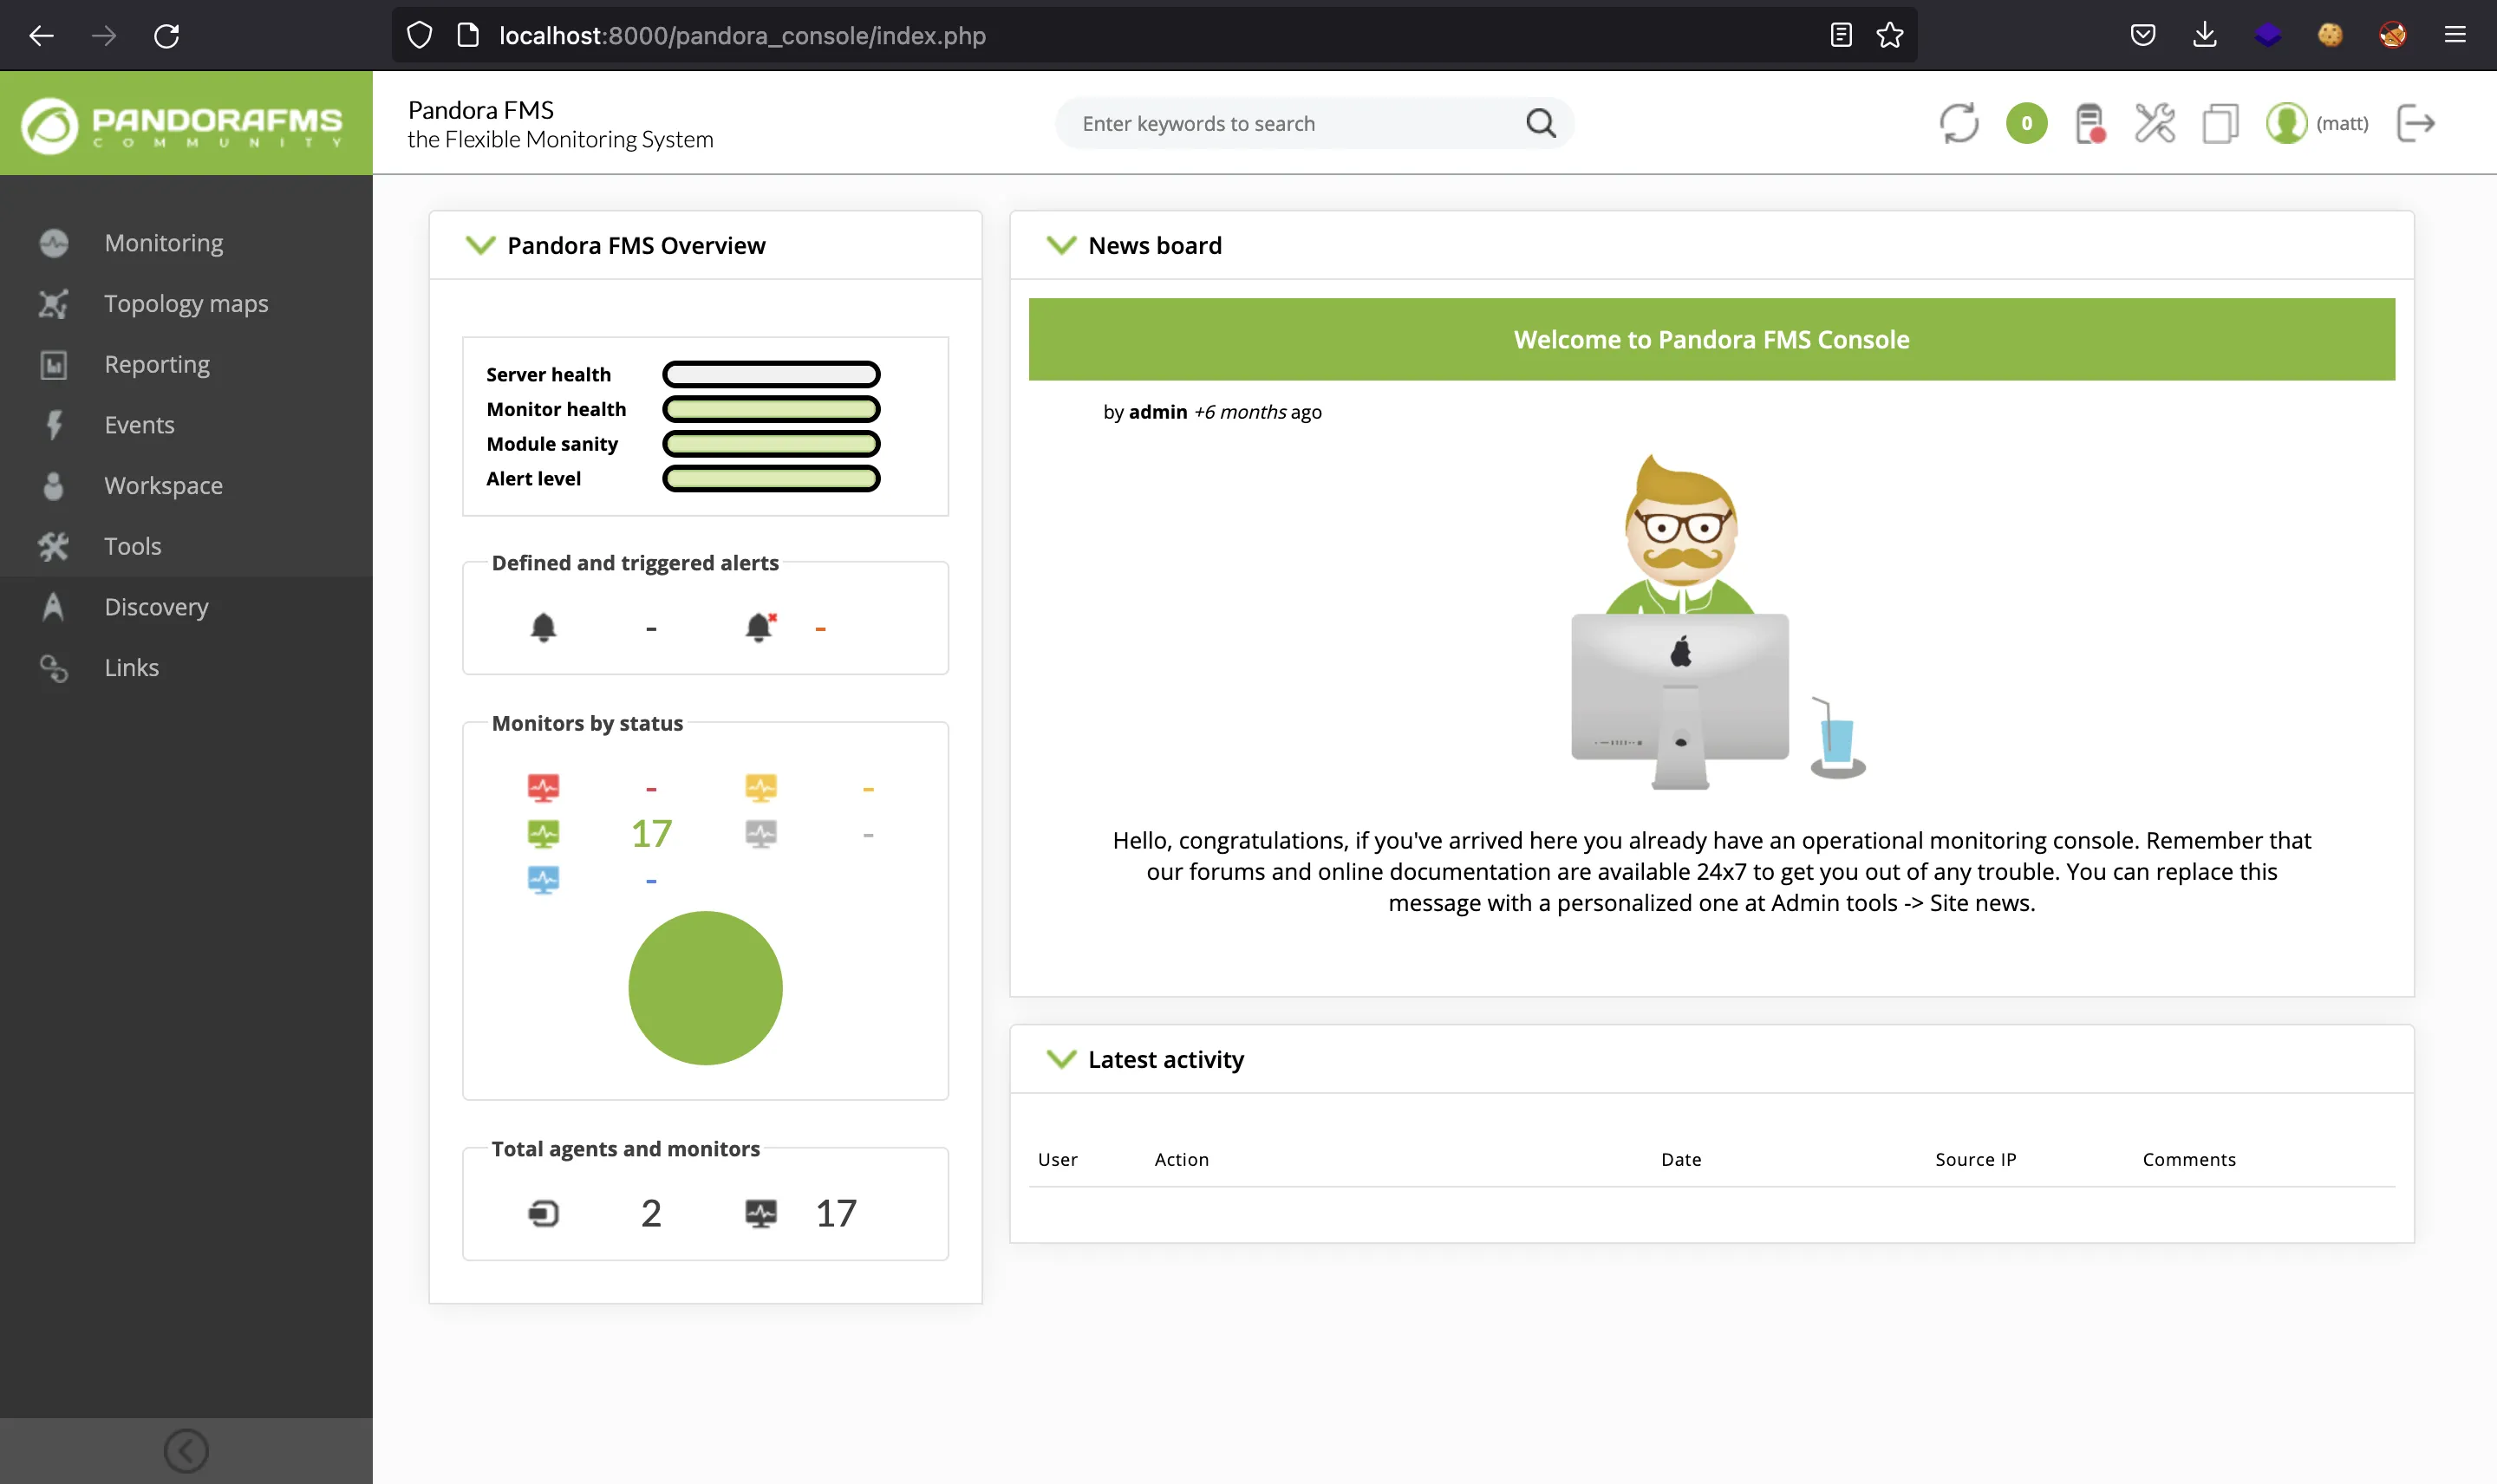Click the User column header
The width and height of the screenshot is (2497, 1484).
[x=1057, y=1160]
